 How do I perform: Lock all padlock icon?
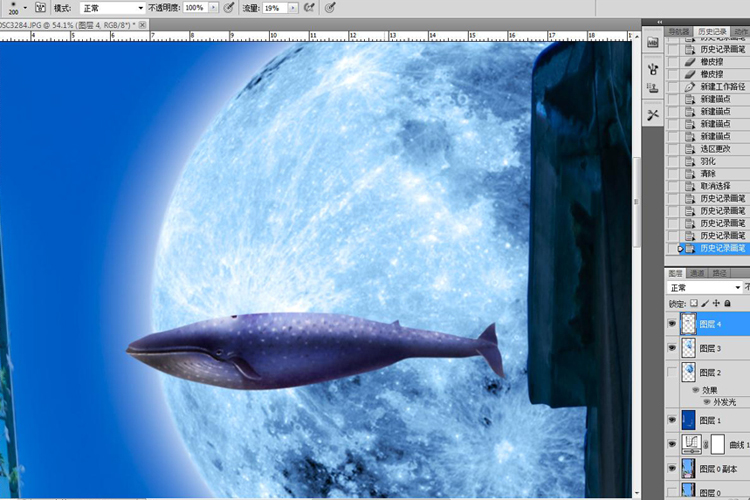tap(728, 303)
